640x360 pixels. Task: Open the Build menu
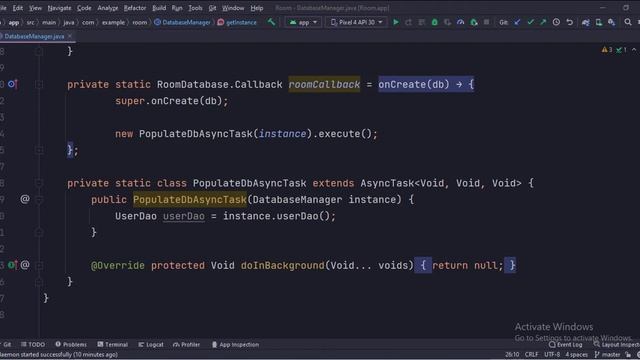159,8
